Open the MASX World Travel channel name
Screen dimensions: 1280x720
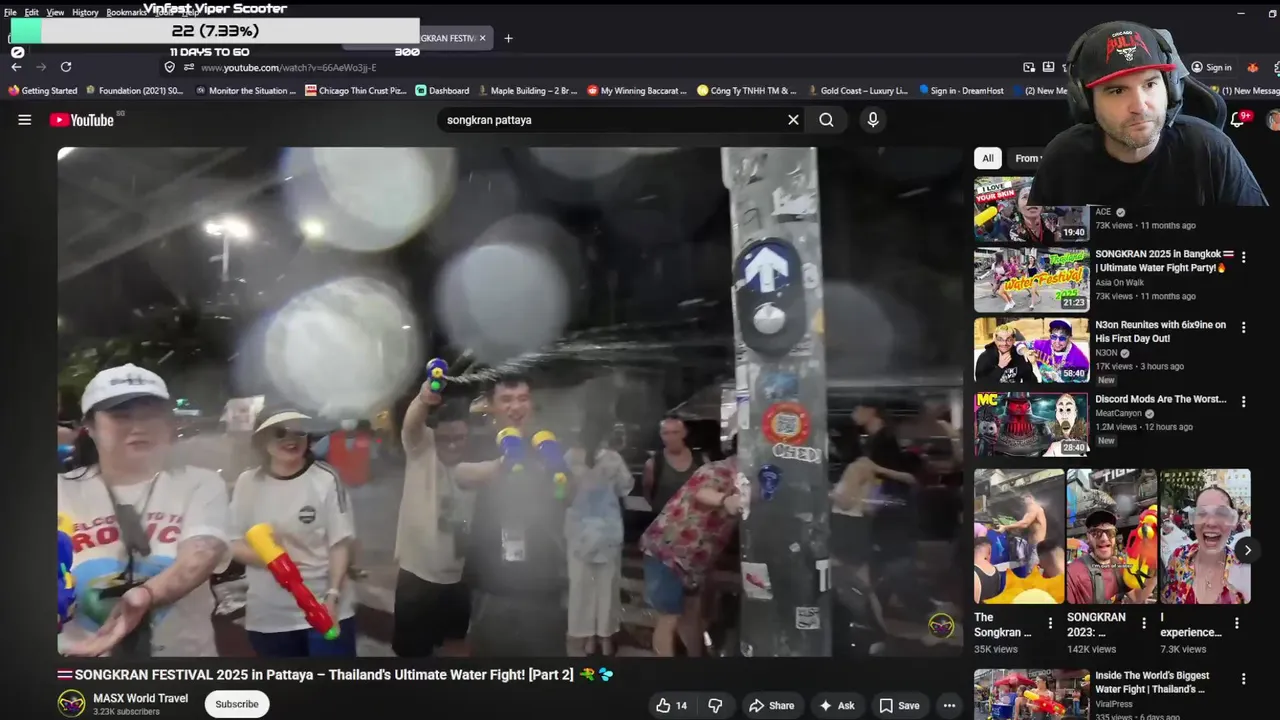140,698
